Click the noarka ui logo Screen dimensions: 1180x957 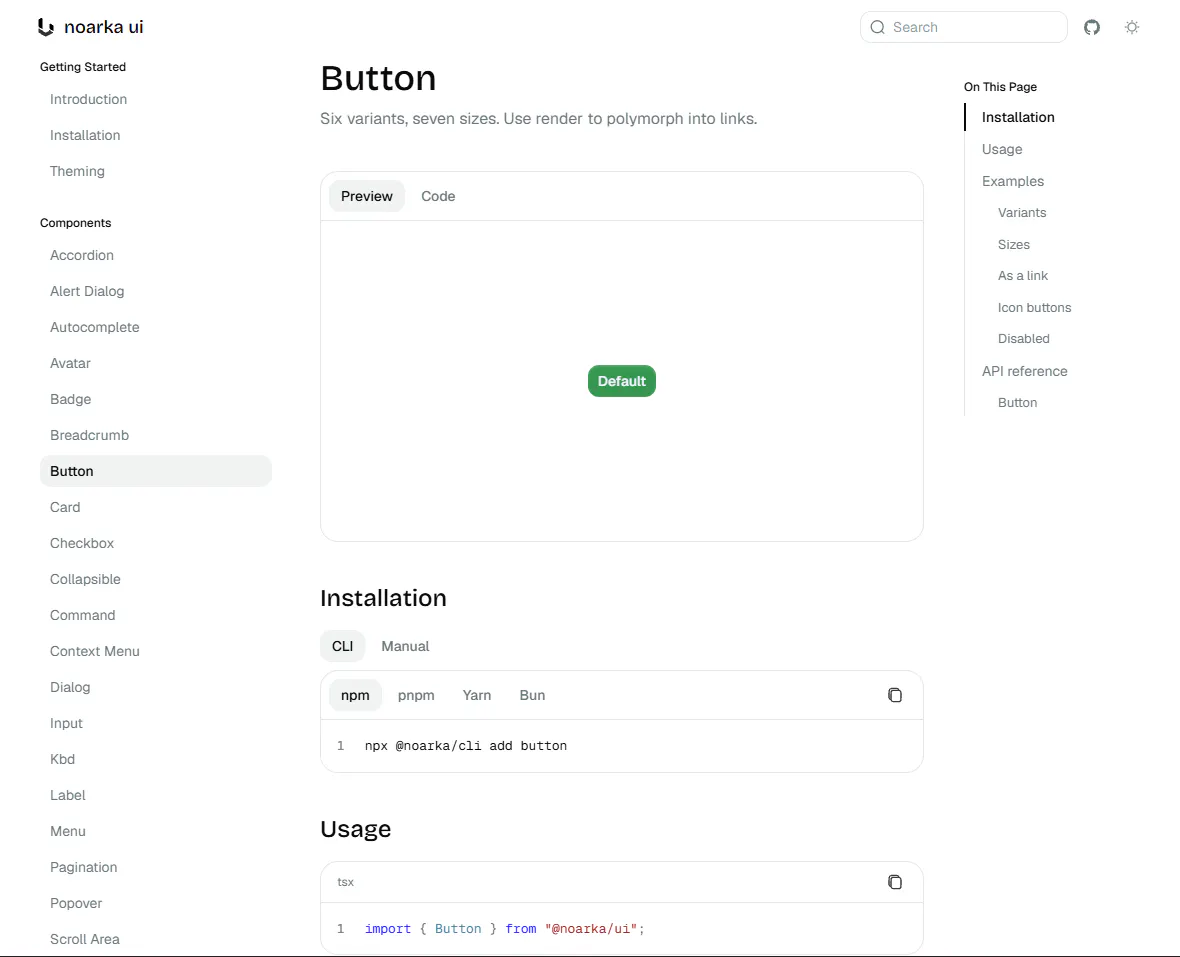[90, 27]
